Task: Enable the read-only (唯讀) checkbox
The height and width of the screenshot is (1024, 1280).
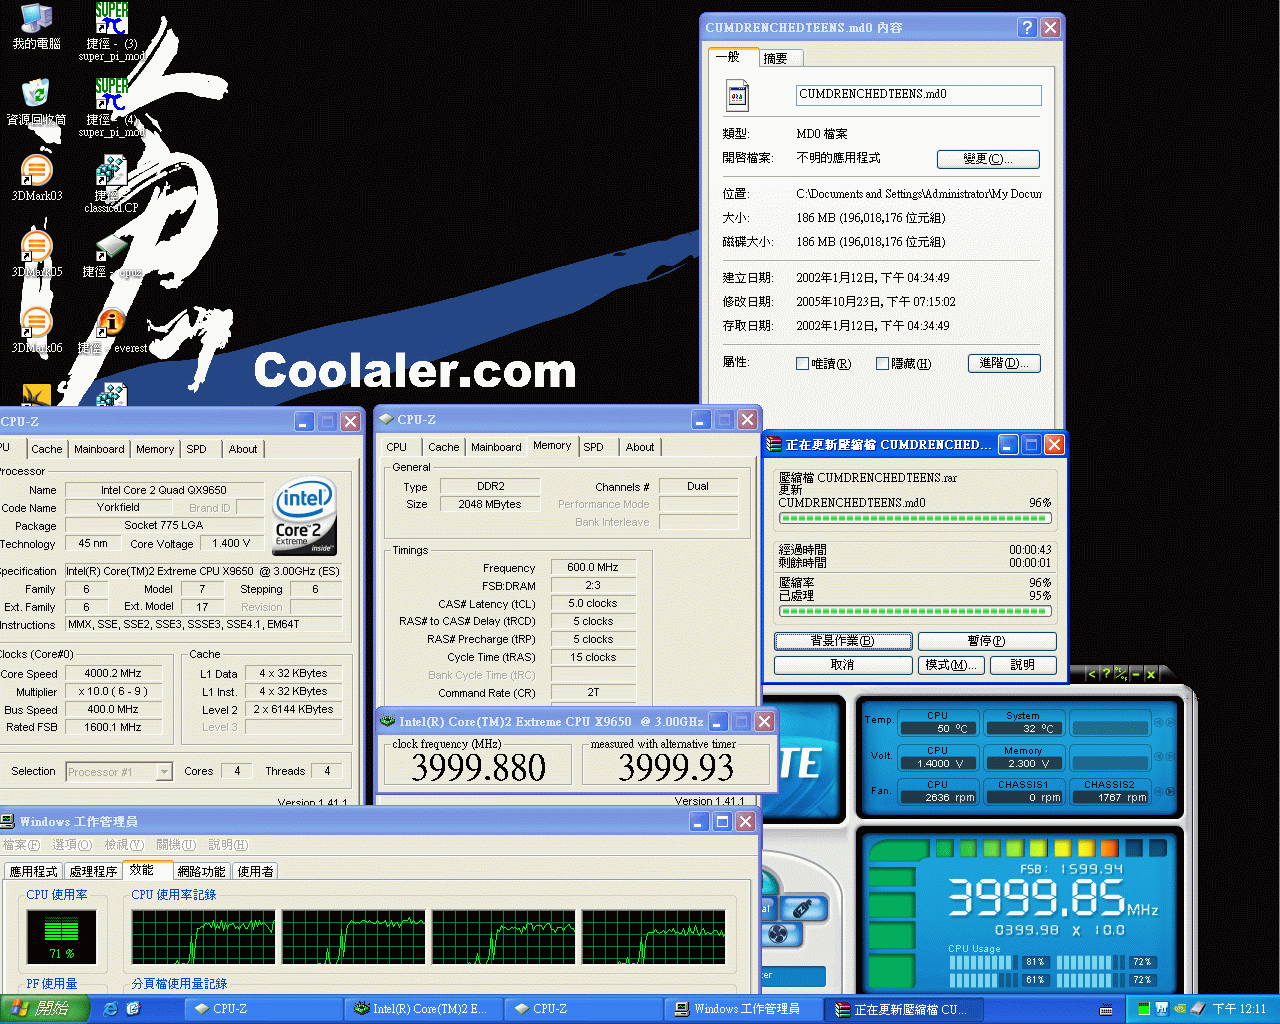Action: (x=802, y=364)
